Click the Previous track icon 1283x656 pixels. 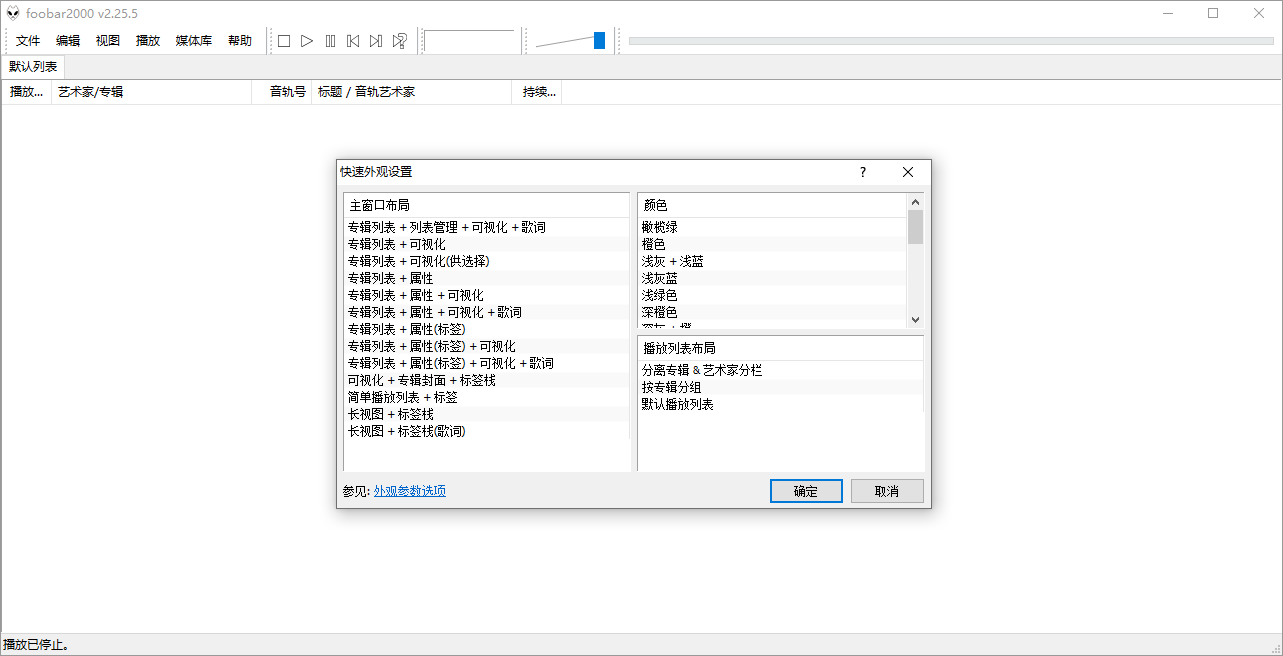pos(353,40)
